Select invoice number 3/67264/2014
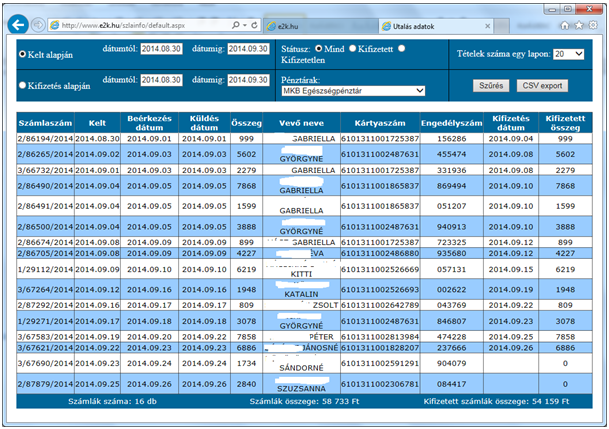609x429 pixels. point(45,290)
